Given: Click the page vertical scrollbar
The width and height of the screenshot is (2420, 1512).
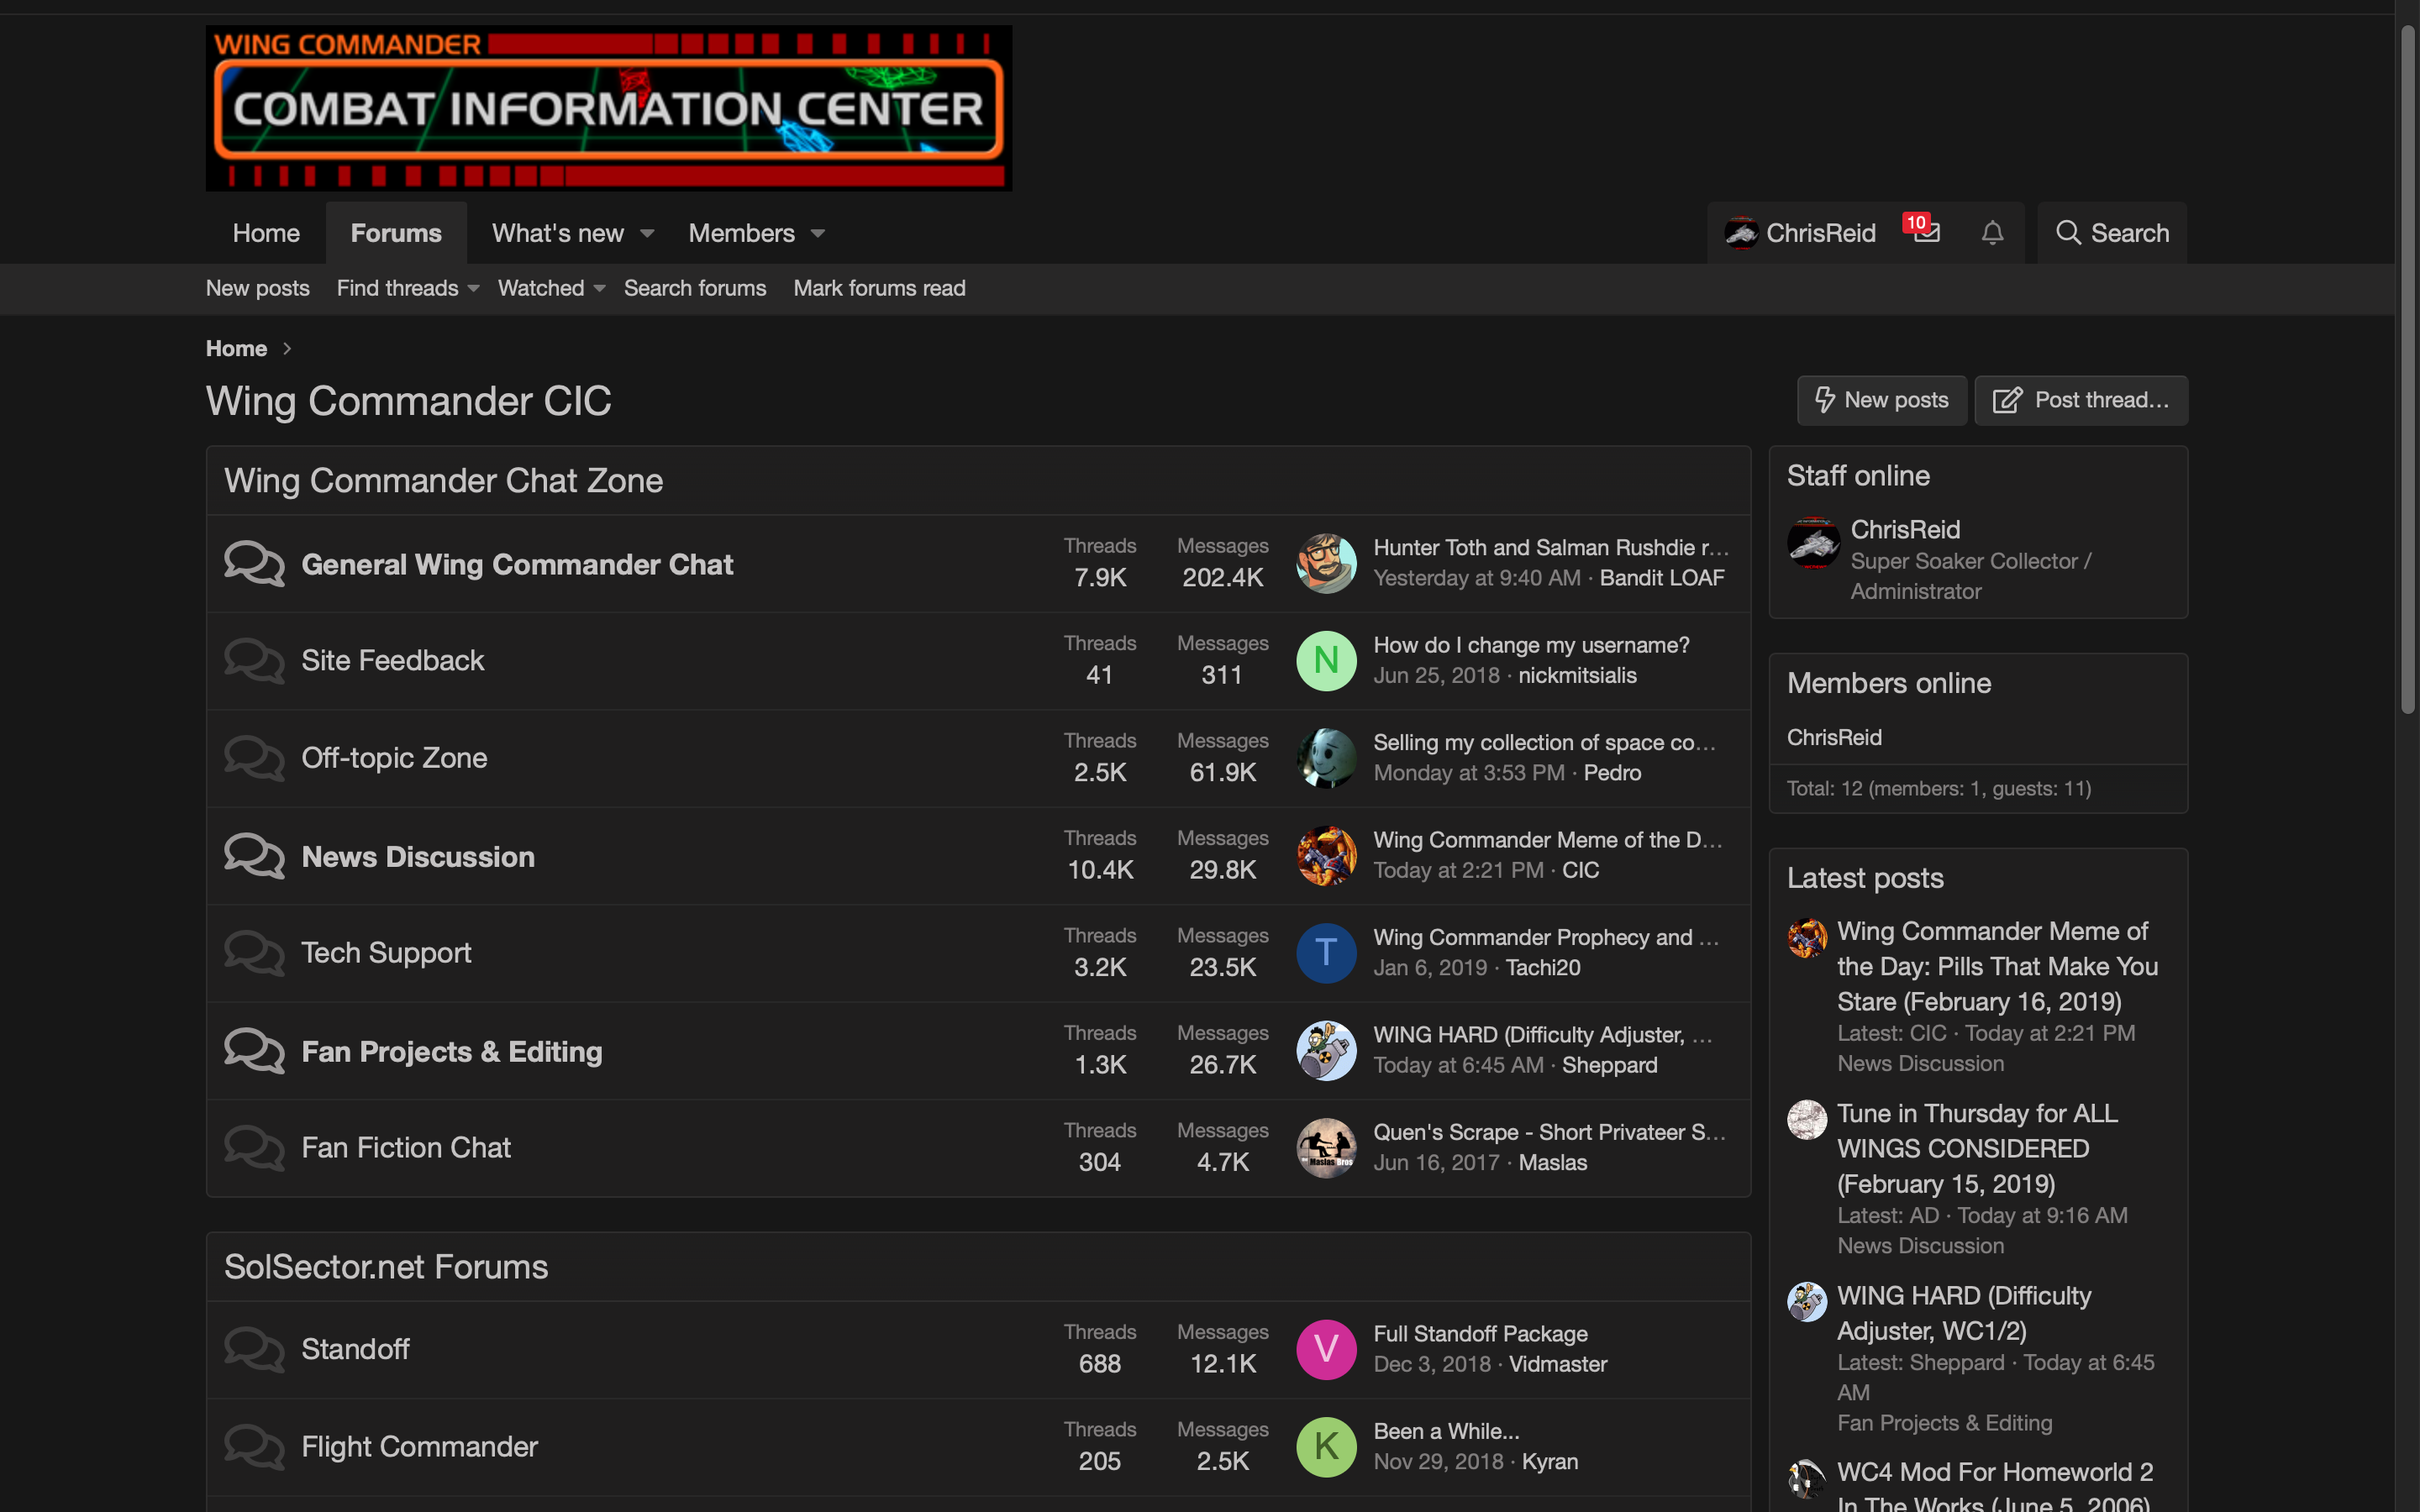Looking at the screenshot, I should pos(2407,370).
